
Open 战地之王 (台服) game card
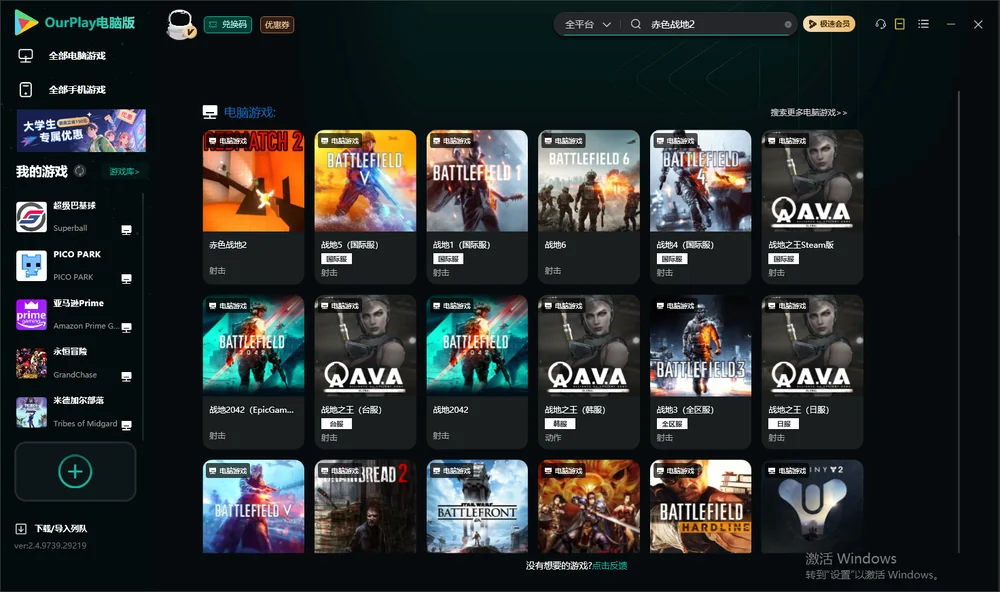pos(365,372)
